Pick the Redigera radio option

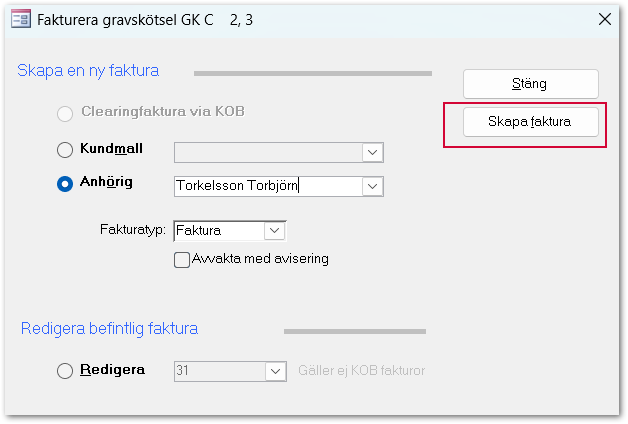66,371
